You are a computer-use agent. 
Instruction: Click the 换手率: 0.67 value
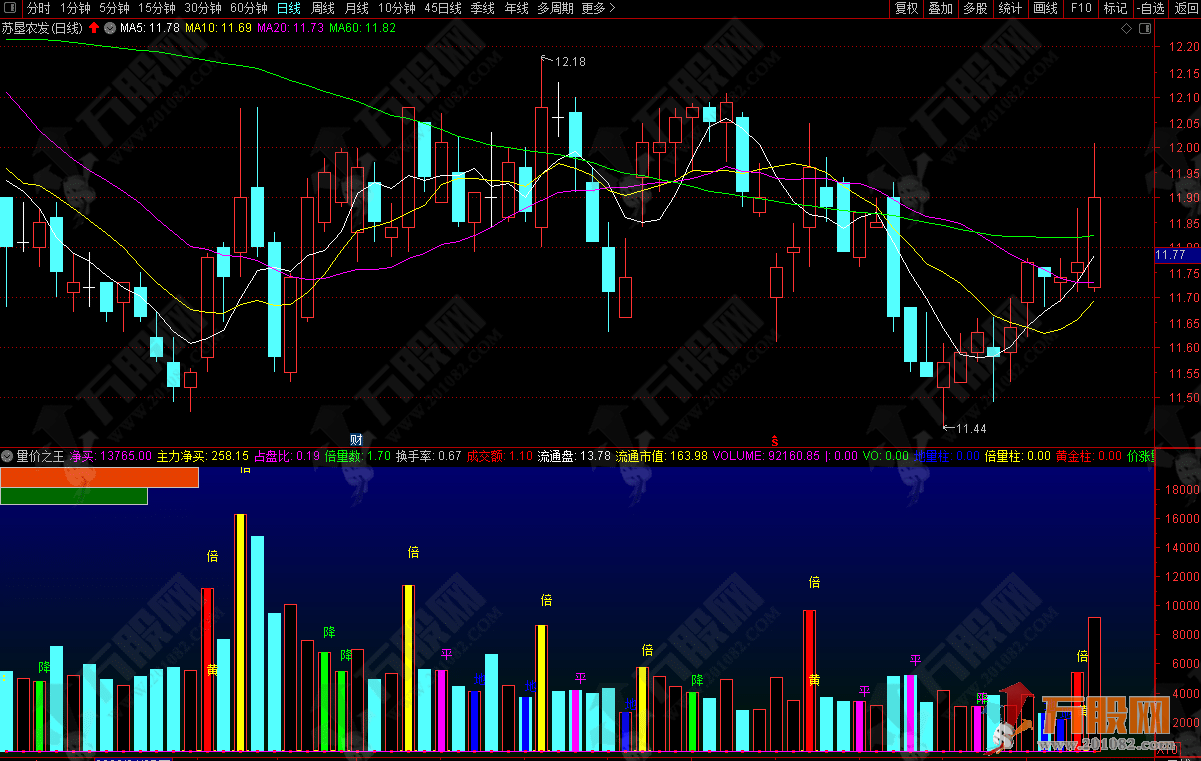(428, 456)
